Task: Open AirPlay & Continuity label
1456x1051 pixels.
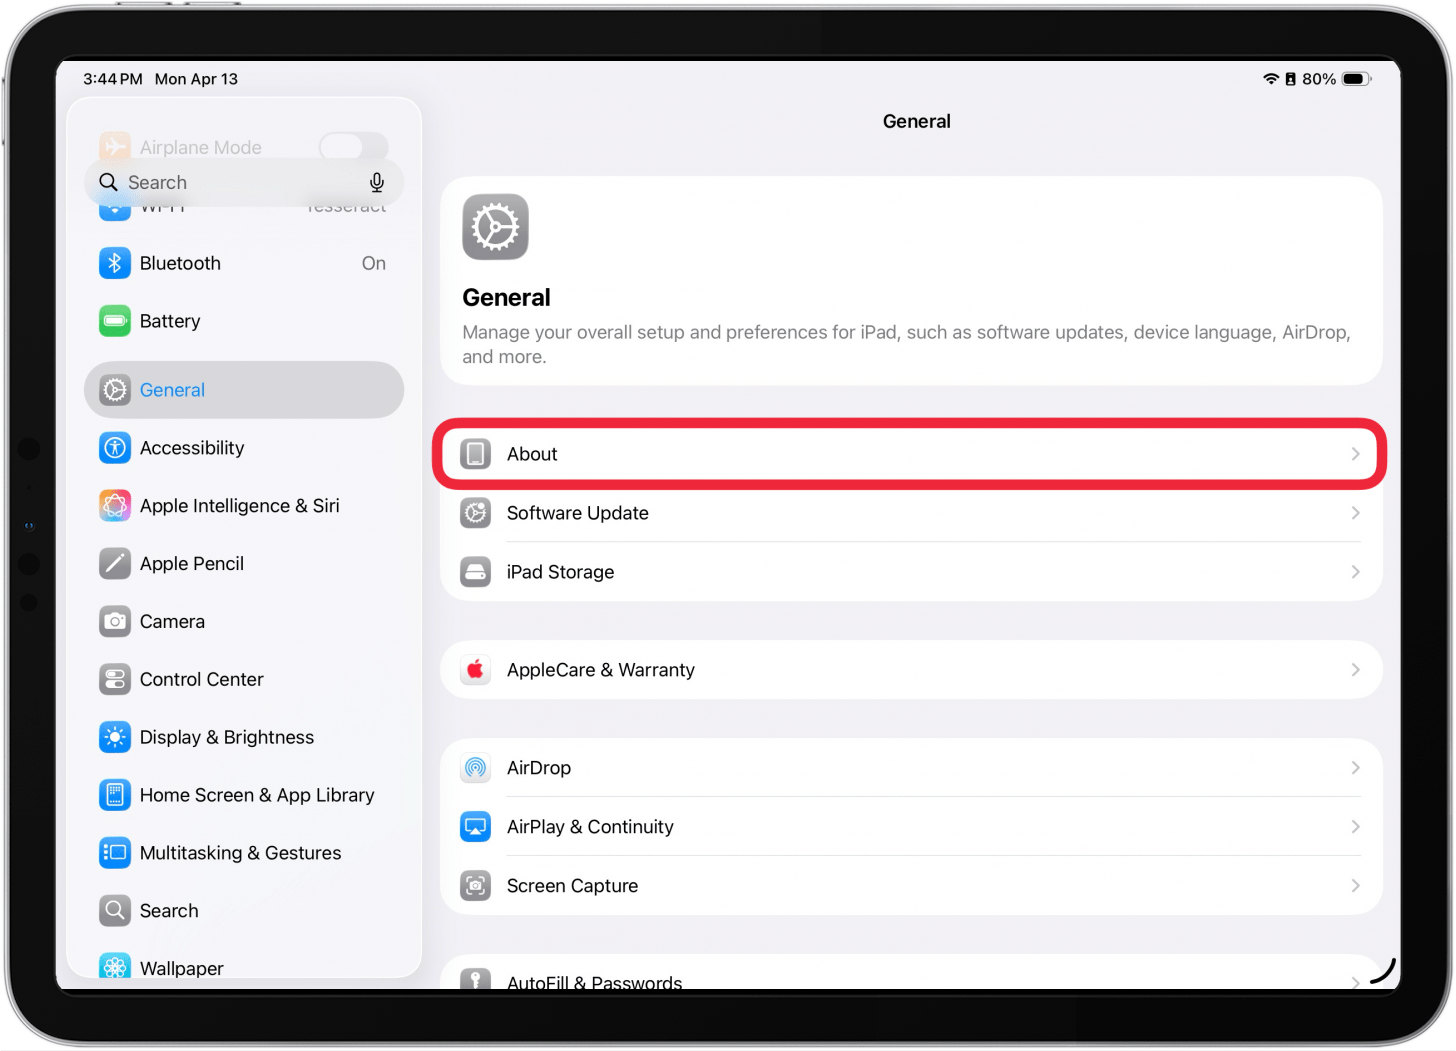Action: 590,827
